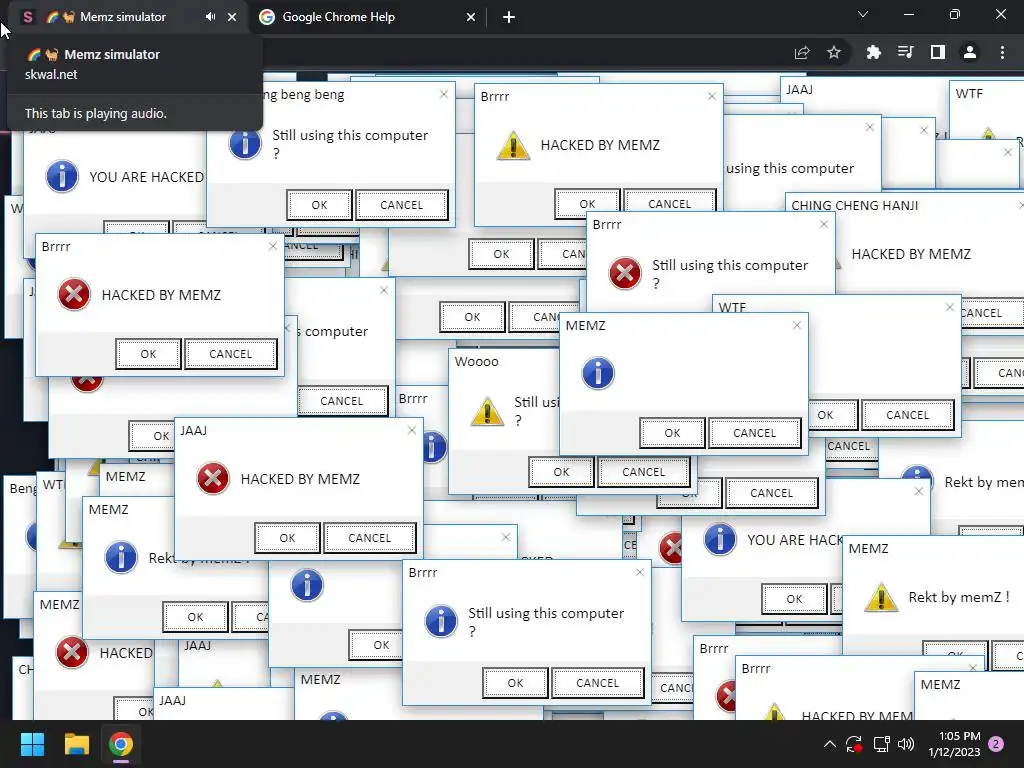Click OK in the empty MEMZ info dialog

[673, 433]
